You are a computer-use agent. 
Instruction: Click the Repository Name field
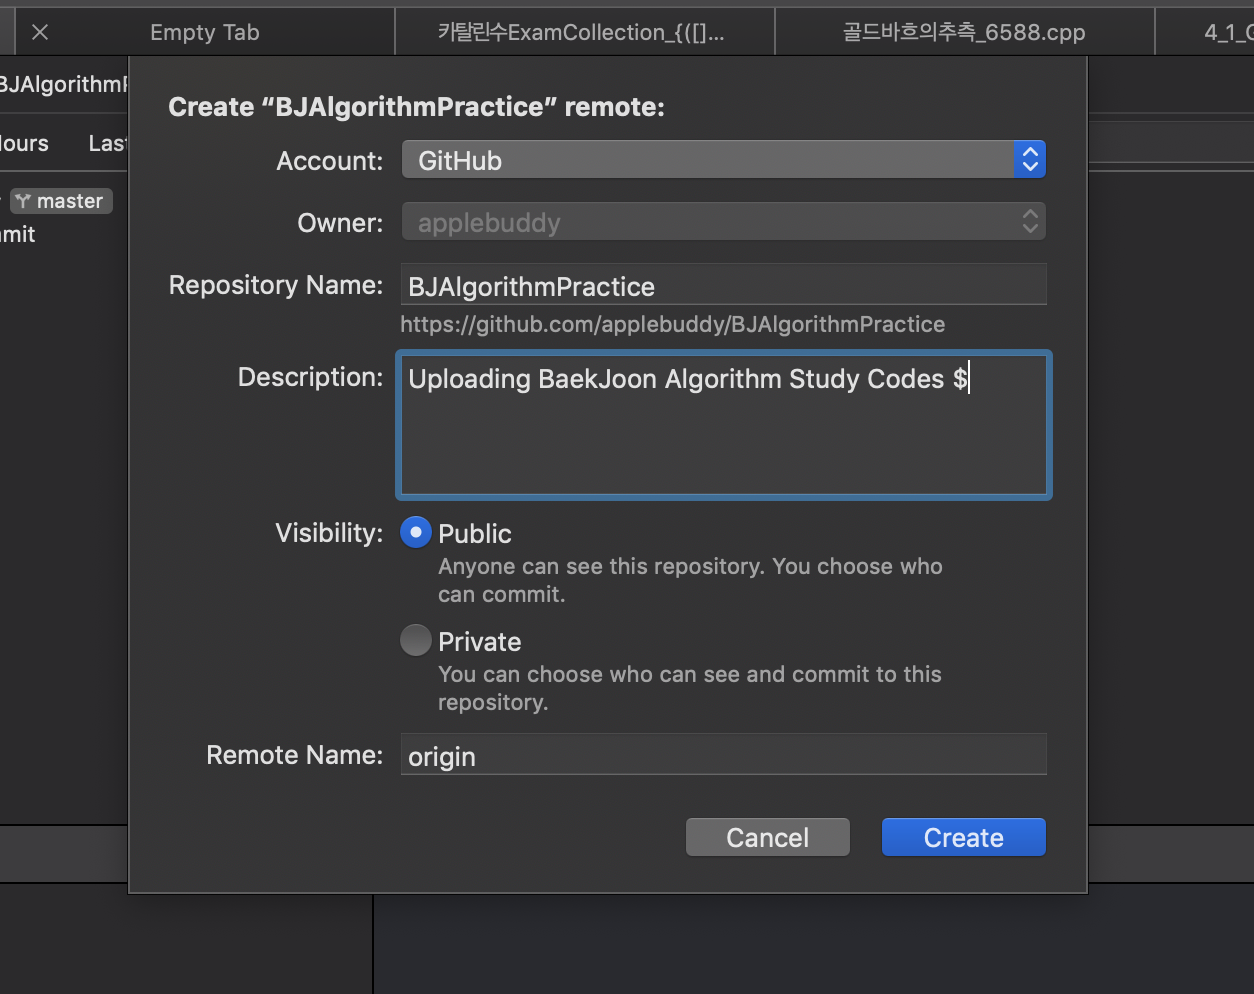723,285
